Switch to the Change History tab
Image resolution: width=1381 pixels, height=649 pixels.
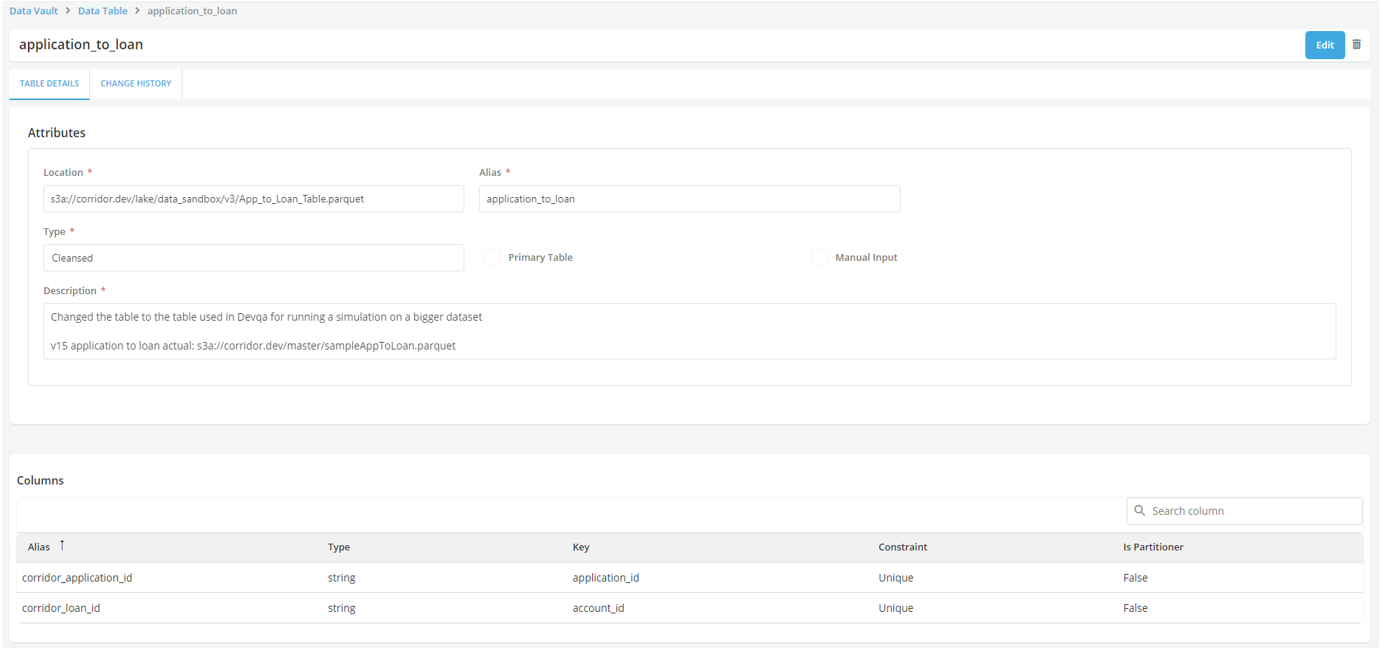[136, 84]
